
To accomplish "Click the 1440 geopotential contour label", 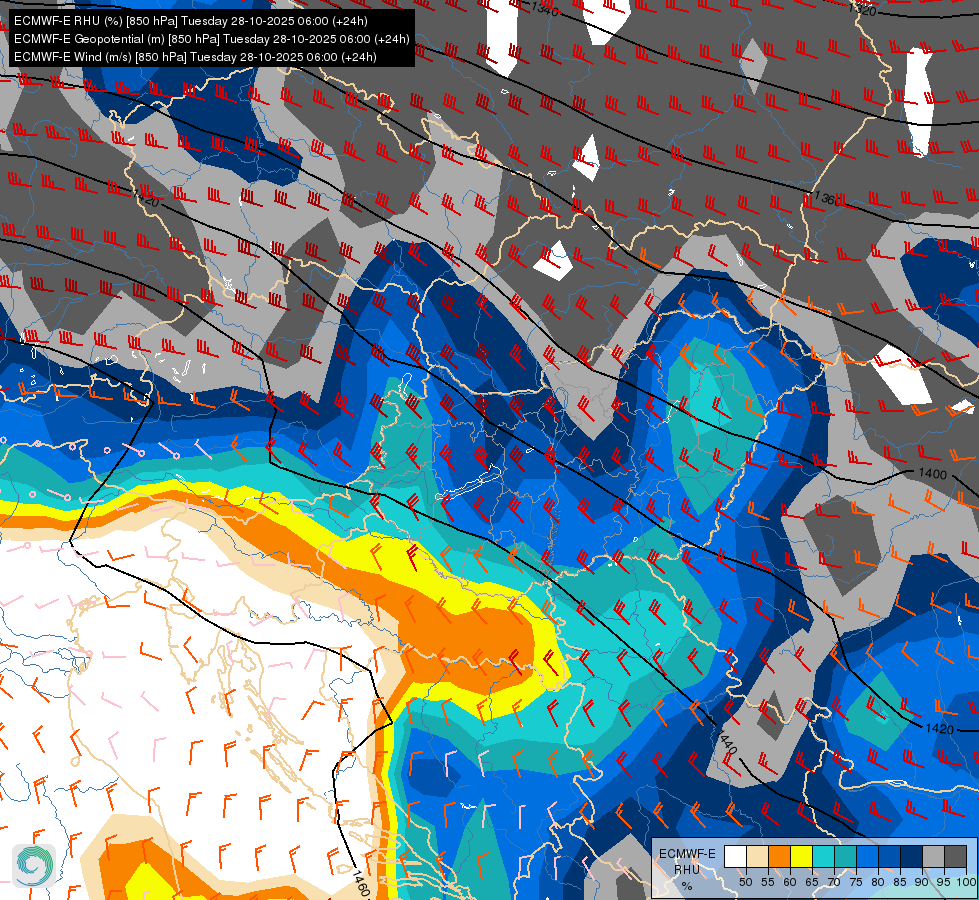I will pyautogui.click(x=728, y=741).
